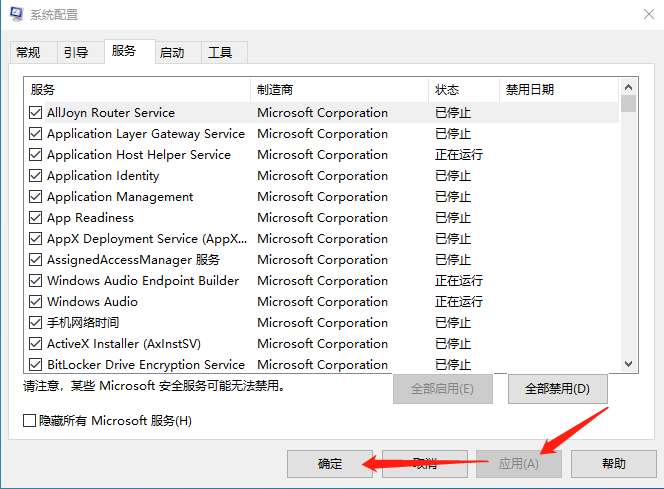This screenshot has height=489, width=664.
Task: Open the 工具 tab
Action: pos(220,53)
